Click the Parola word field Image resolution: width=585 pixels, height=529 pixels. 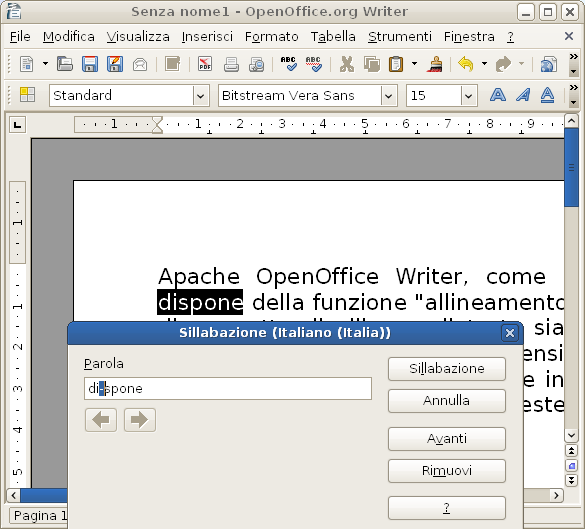click(x=228, y=388)
